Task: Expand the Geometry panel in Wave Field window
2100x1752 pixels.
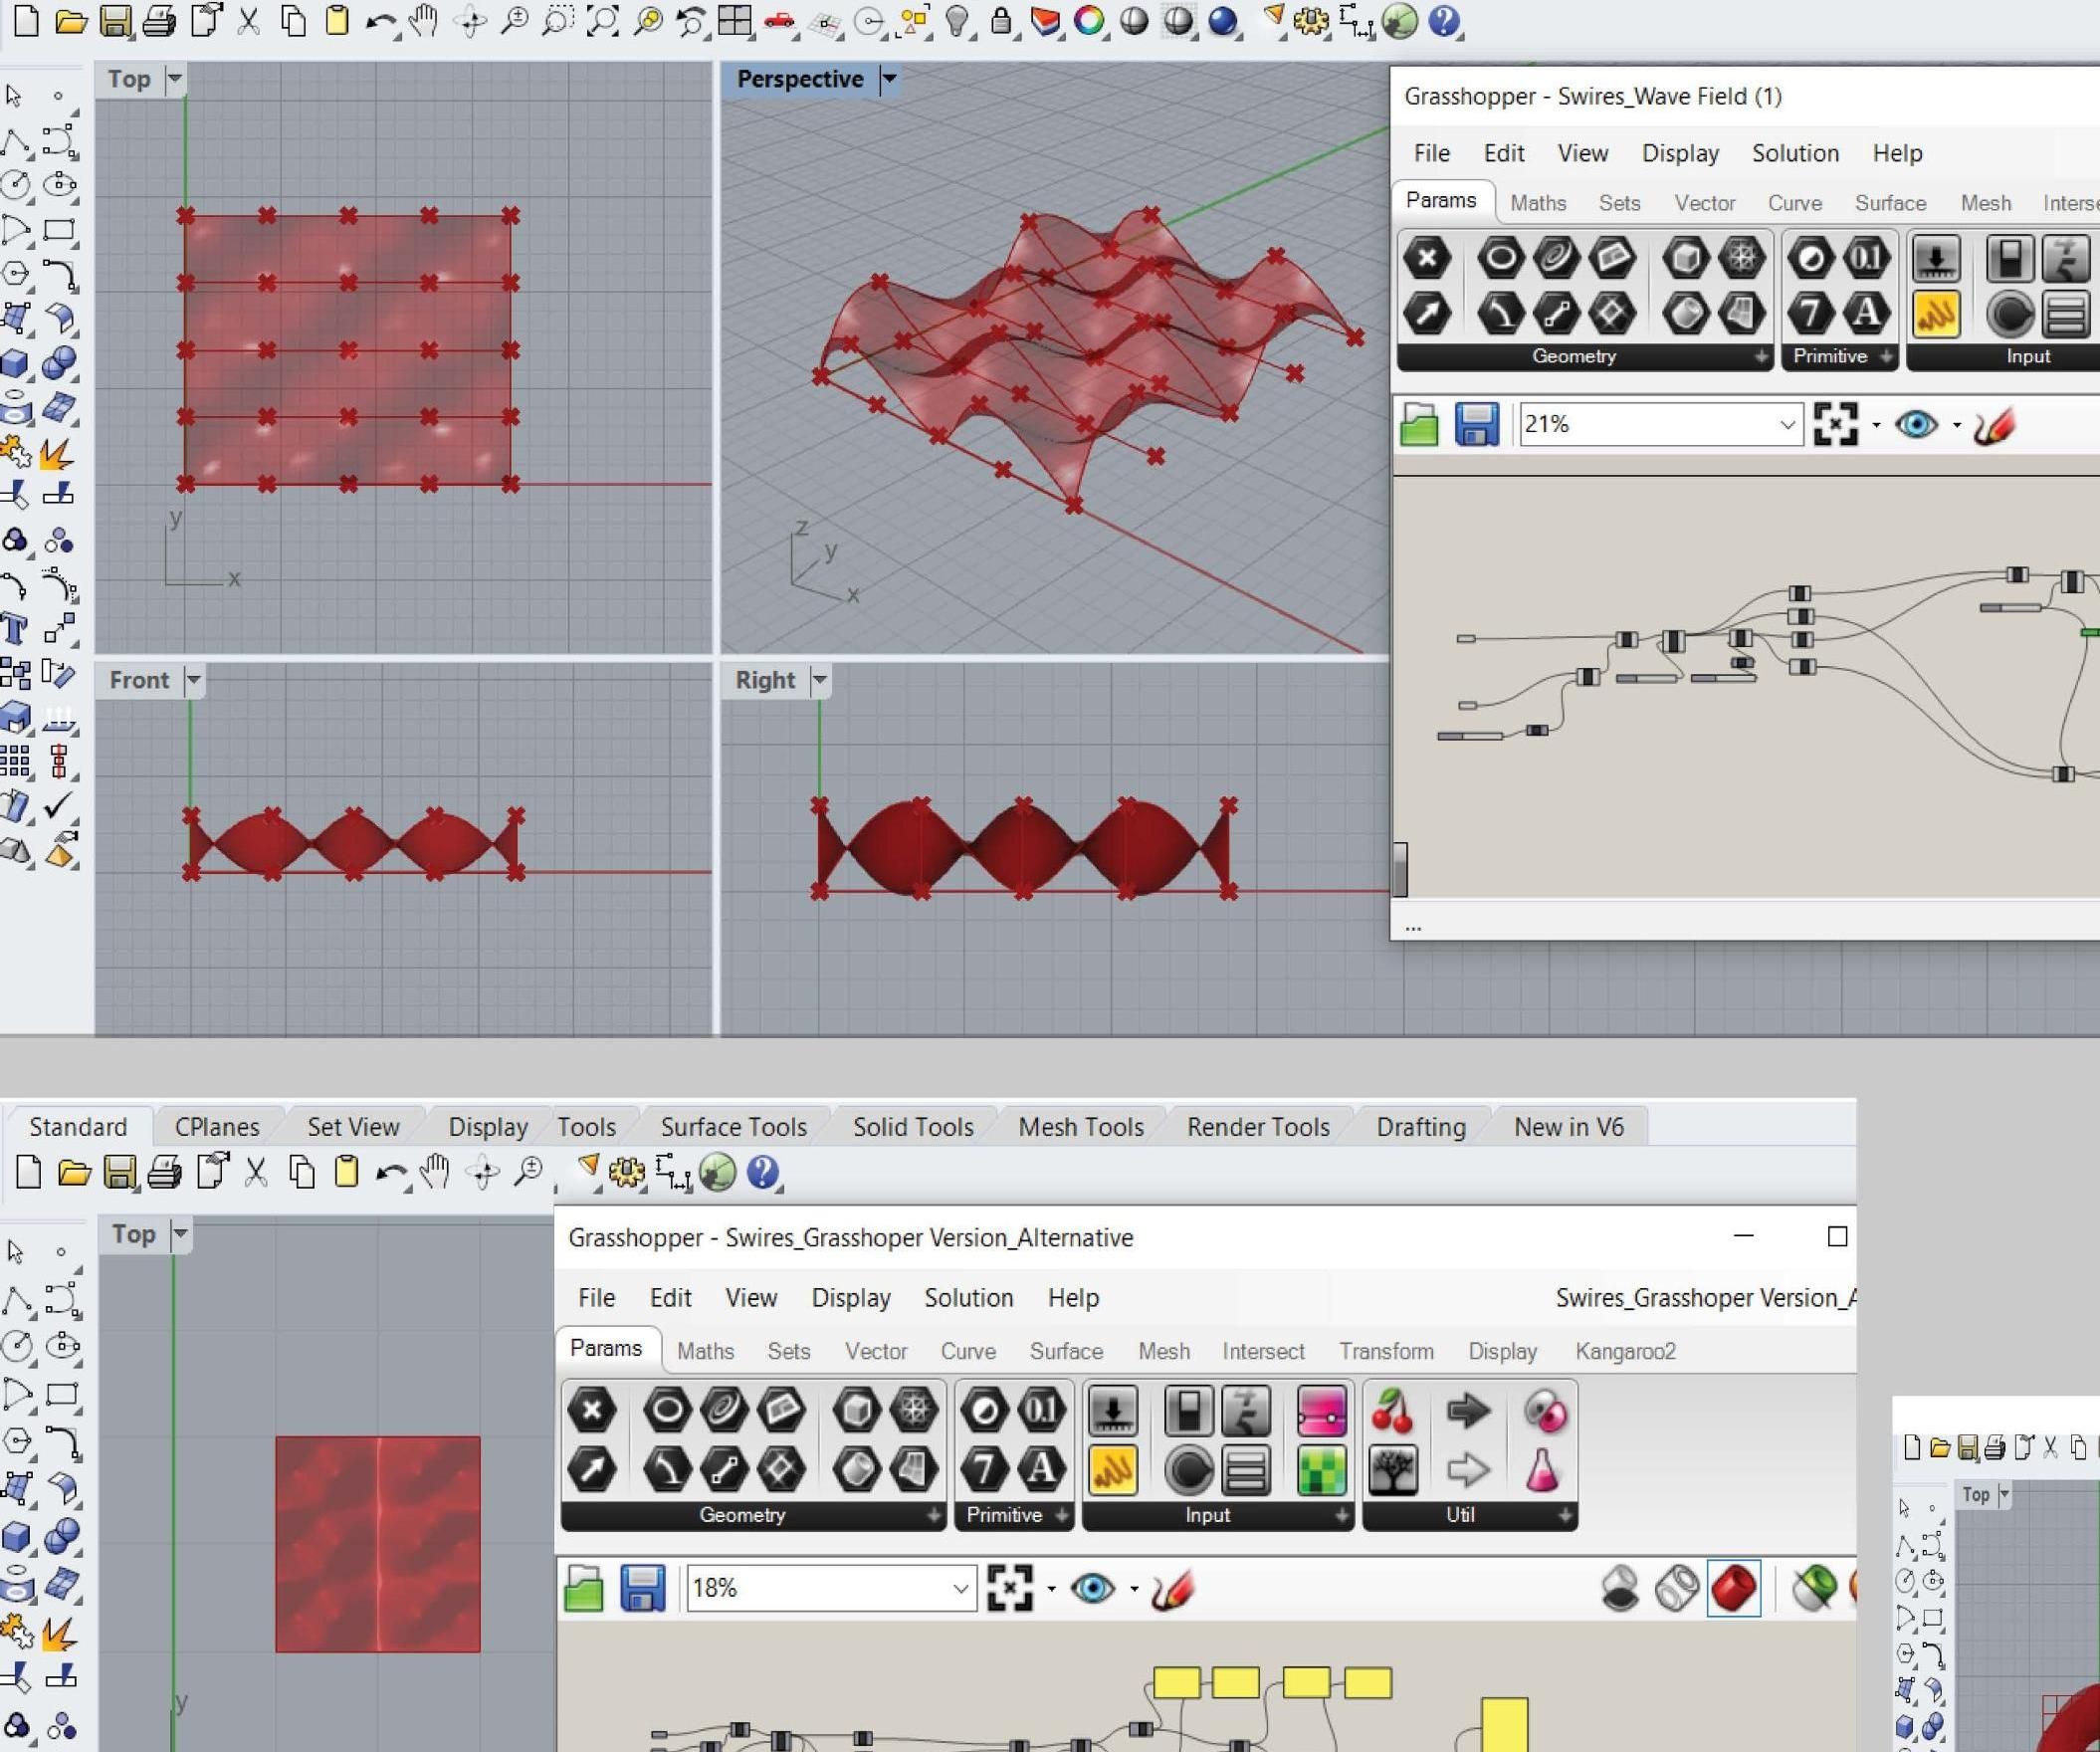Action: [x=1759, y=357]
